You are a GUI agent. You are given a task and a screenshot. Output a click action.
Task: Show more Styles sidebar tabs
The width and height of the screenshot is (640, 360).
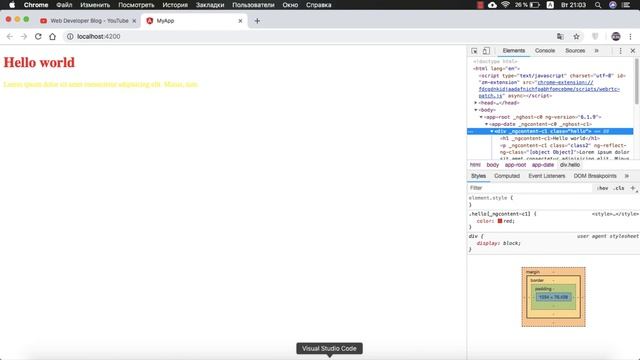click(x=627, y=176)
